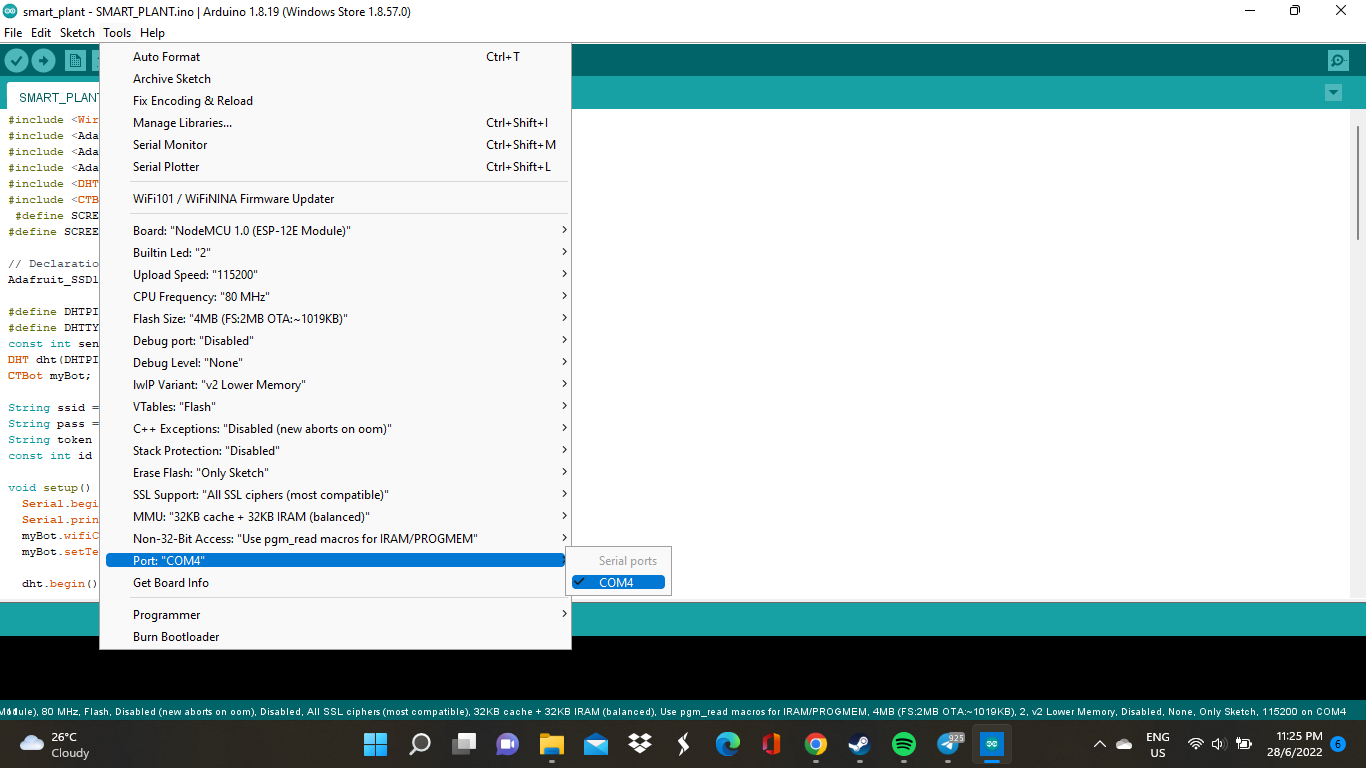The width and height of the screenshot is (1366, 768).
Task: Show hidden system tray icons chevron
Action: click(x=1100, y=744)
